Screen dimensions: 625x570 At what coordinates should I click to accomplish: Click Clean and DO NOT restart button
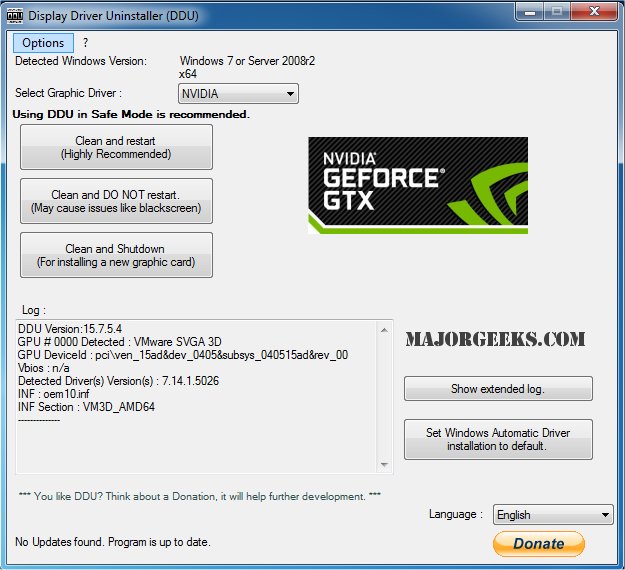pyautogui.click(x=116, y=202)
